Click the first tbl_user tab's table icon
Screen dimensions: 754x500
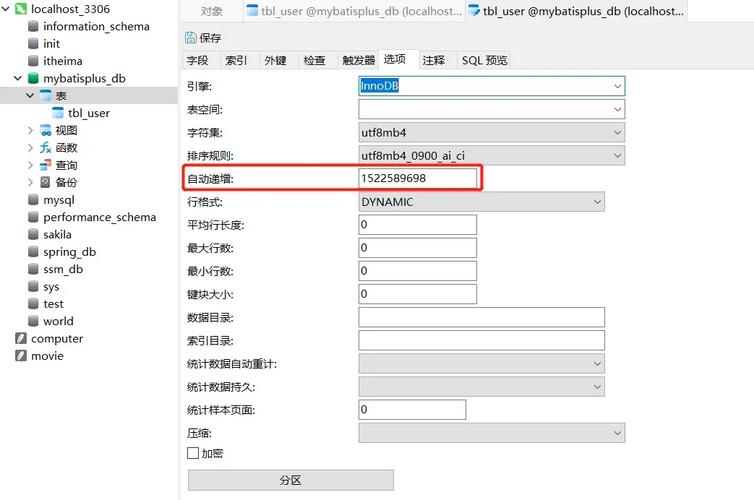(x=252, y=10)
